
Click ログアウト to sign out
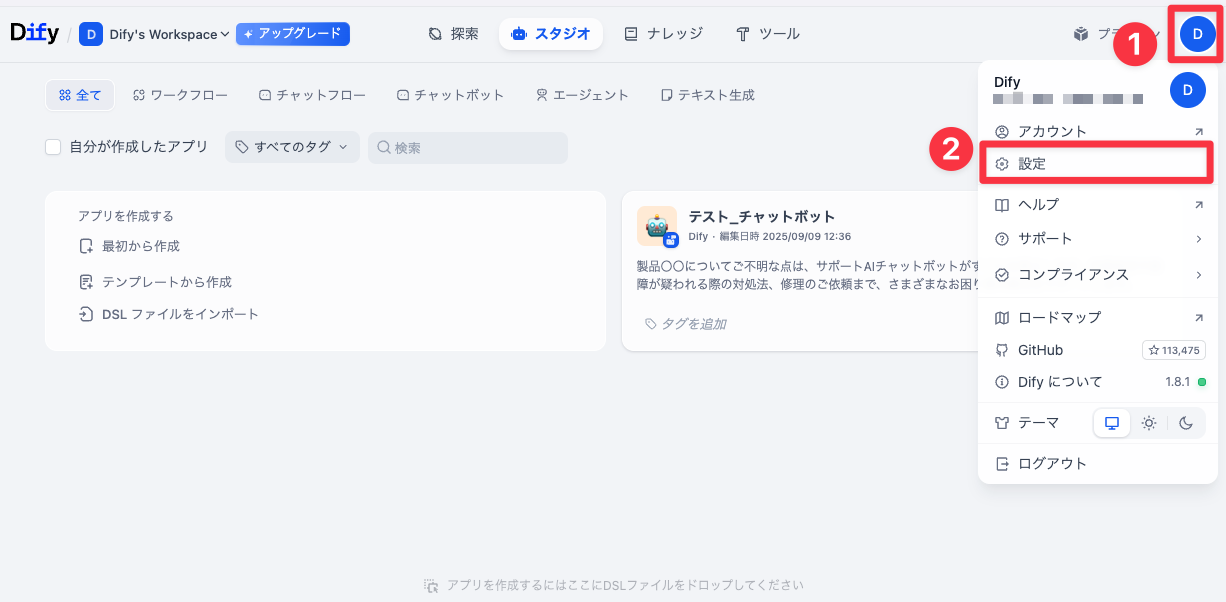pyautogui.click(x=1052, y=464)
